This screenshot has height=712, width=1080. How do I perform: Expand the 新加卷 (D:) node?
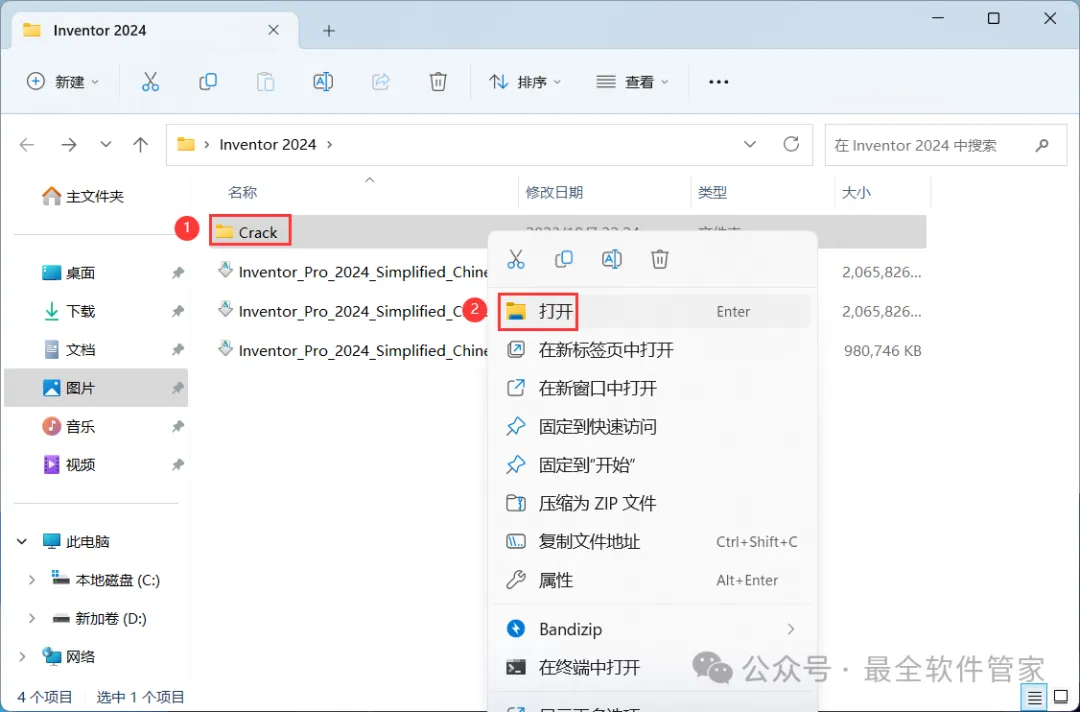coord(32,619)
